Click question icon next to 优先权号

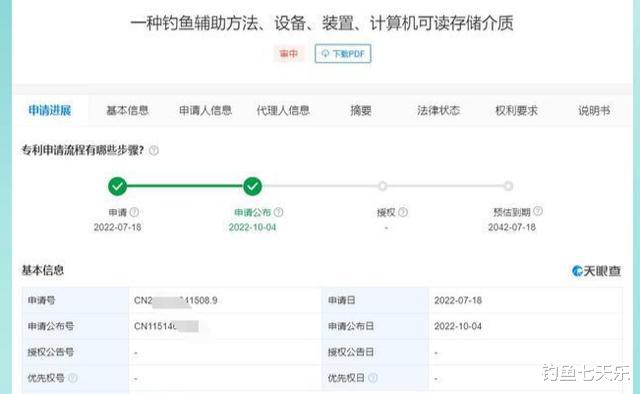(73, 378)
